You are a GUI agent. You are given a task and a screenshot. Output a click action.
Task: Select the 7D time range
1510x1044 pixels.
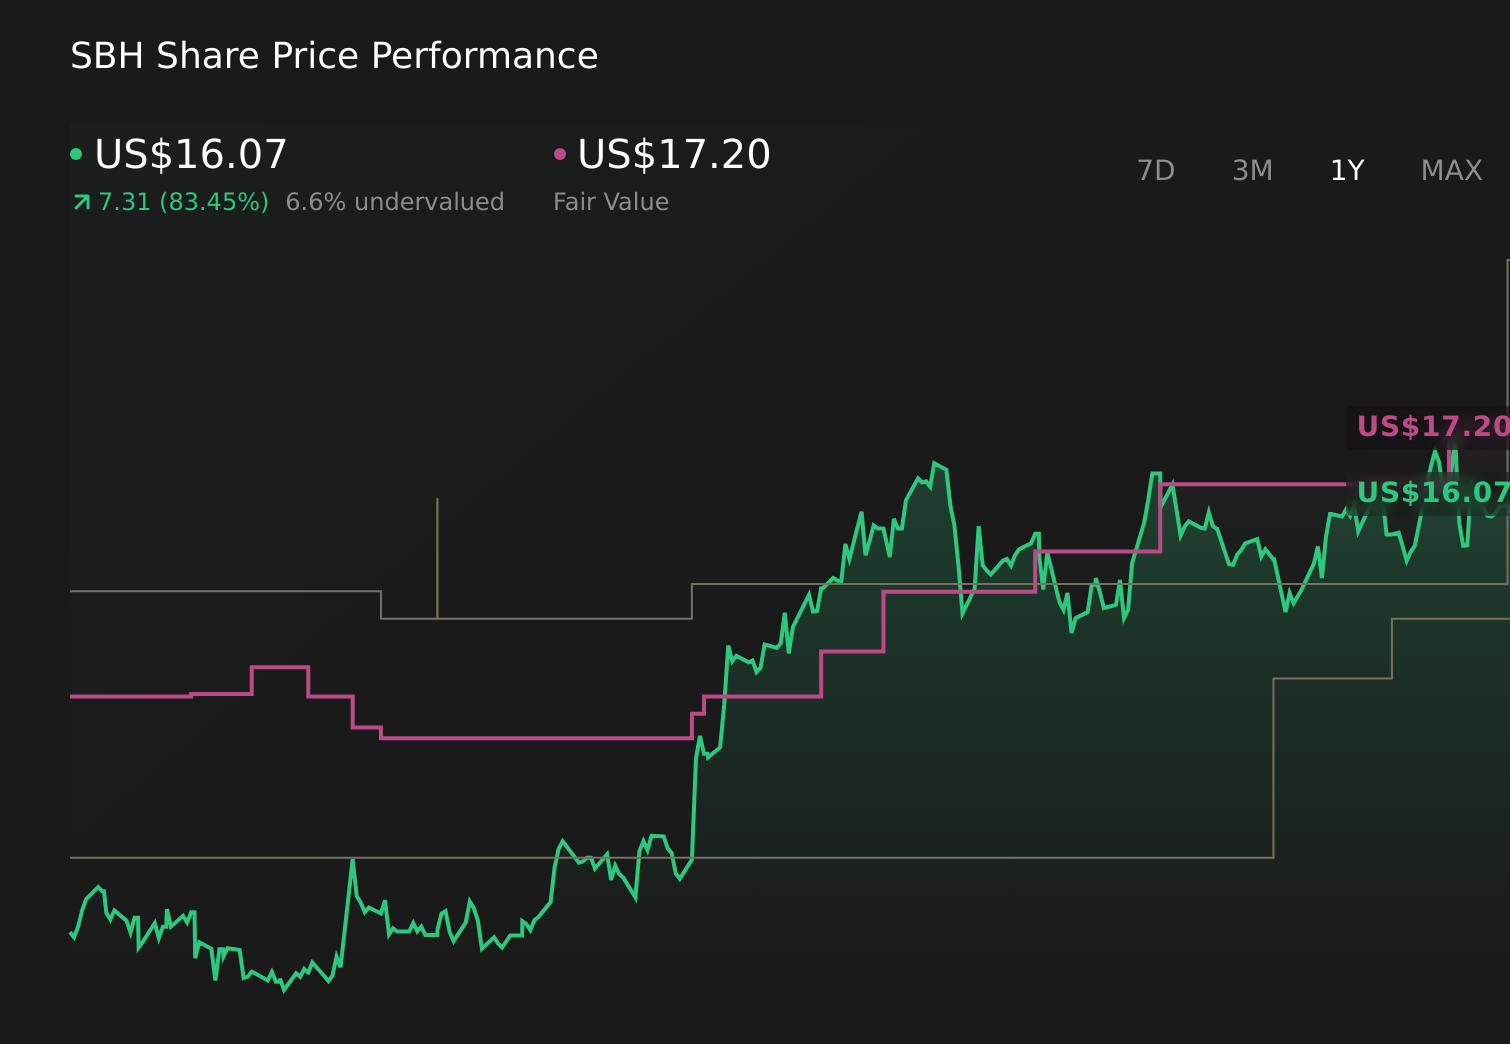(1156, 170)
